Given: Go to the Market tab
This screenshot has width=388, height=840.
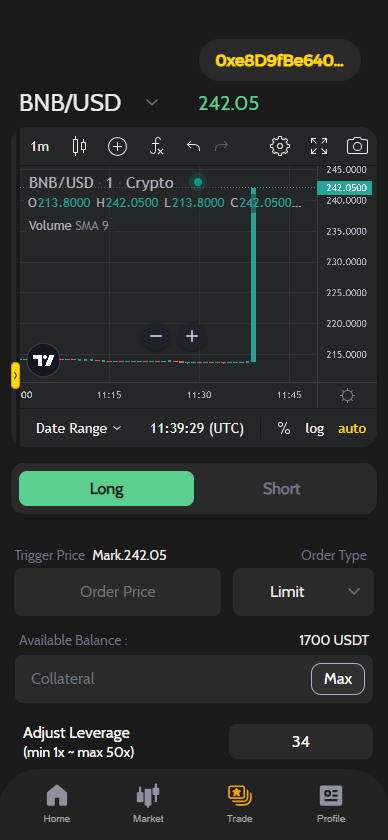Looking at the screenshot, I should 148,804.
